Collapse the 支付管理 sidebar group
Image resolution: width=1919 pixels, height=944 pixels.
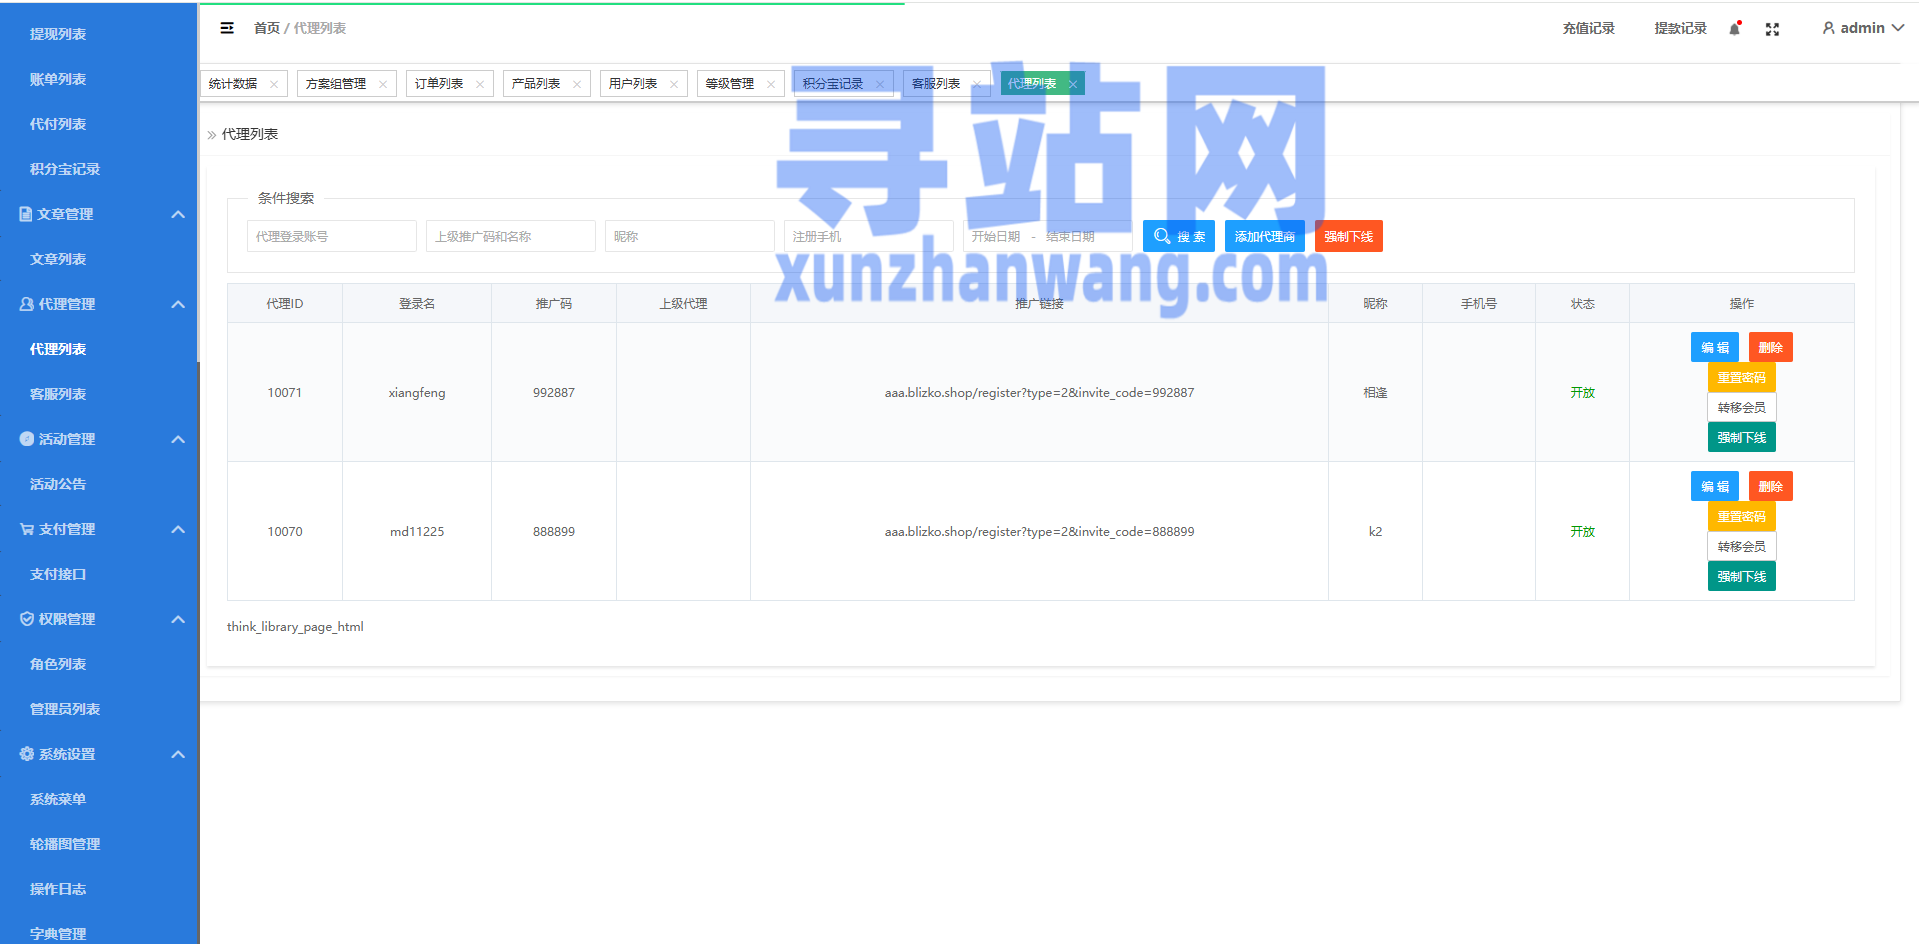coord(178,529)
